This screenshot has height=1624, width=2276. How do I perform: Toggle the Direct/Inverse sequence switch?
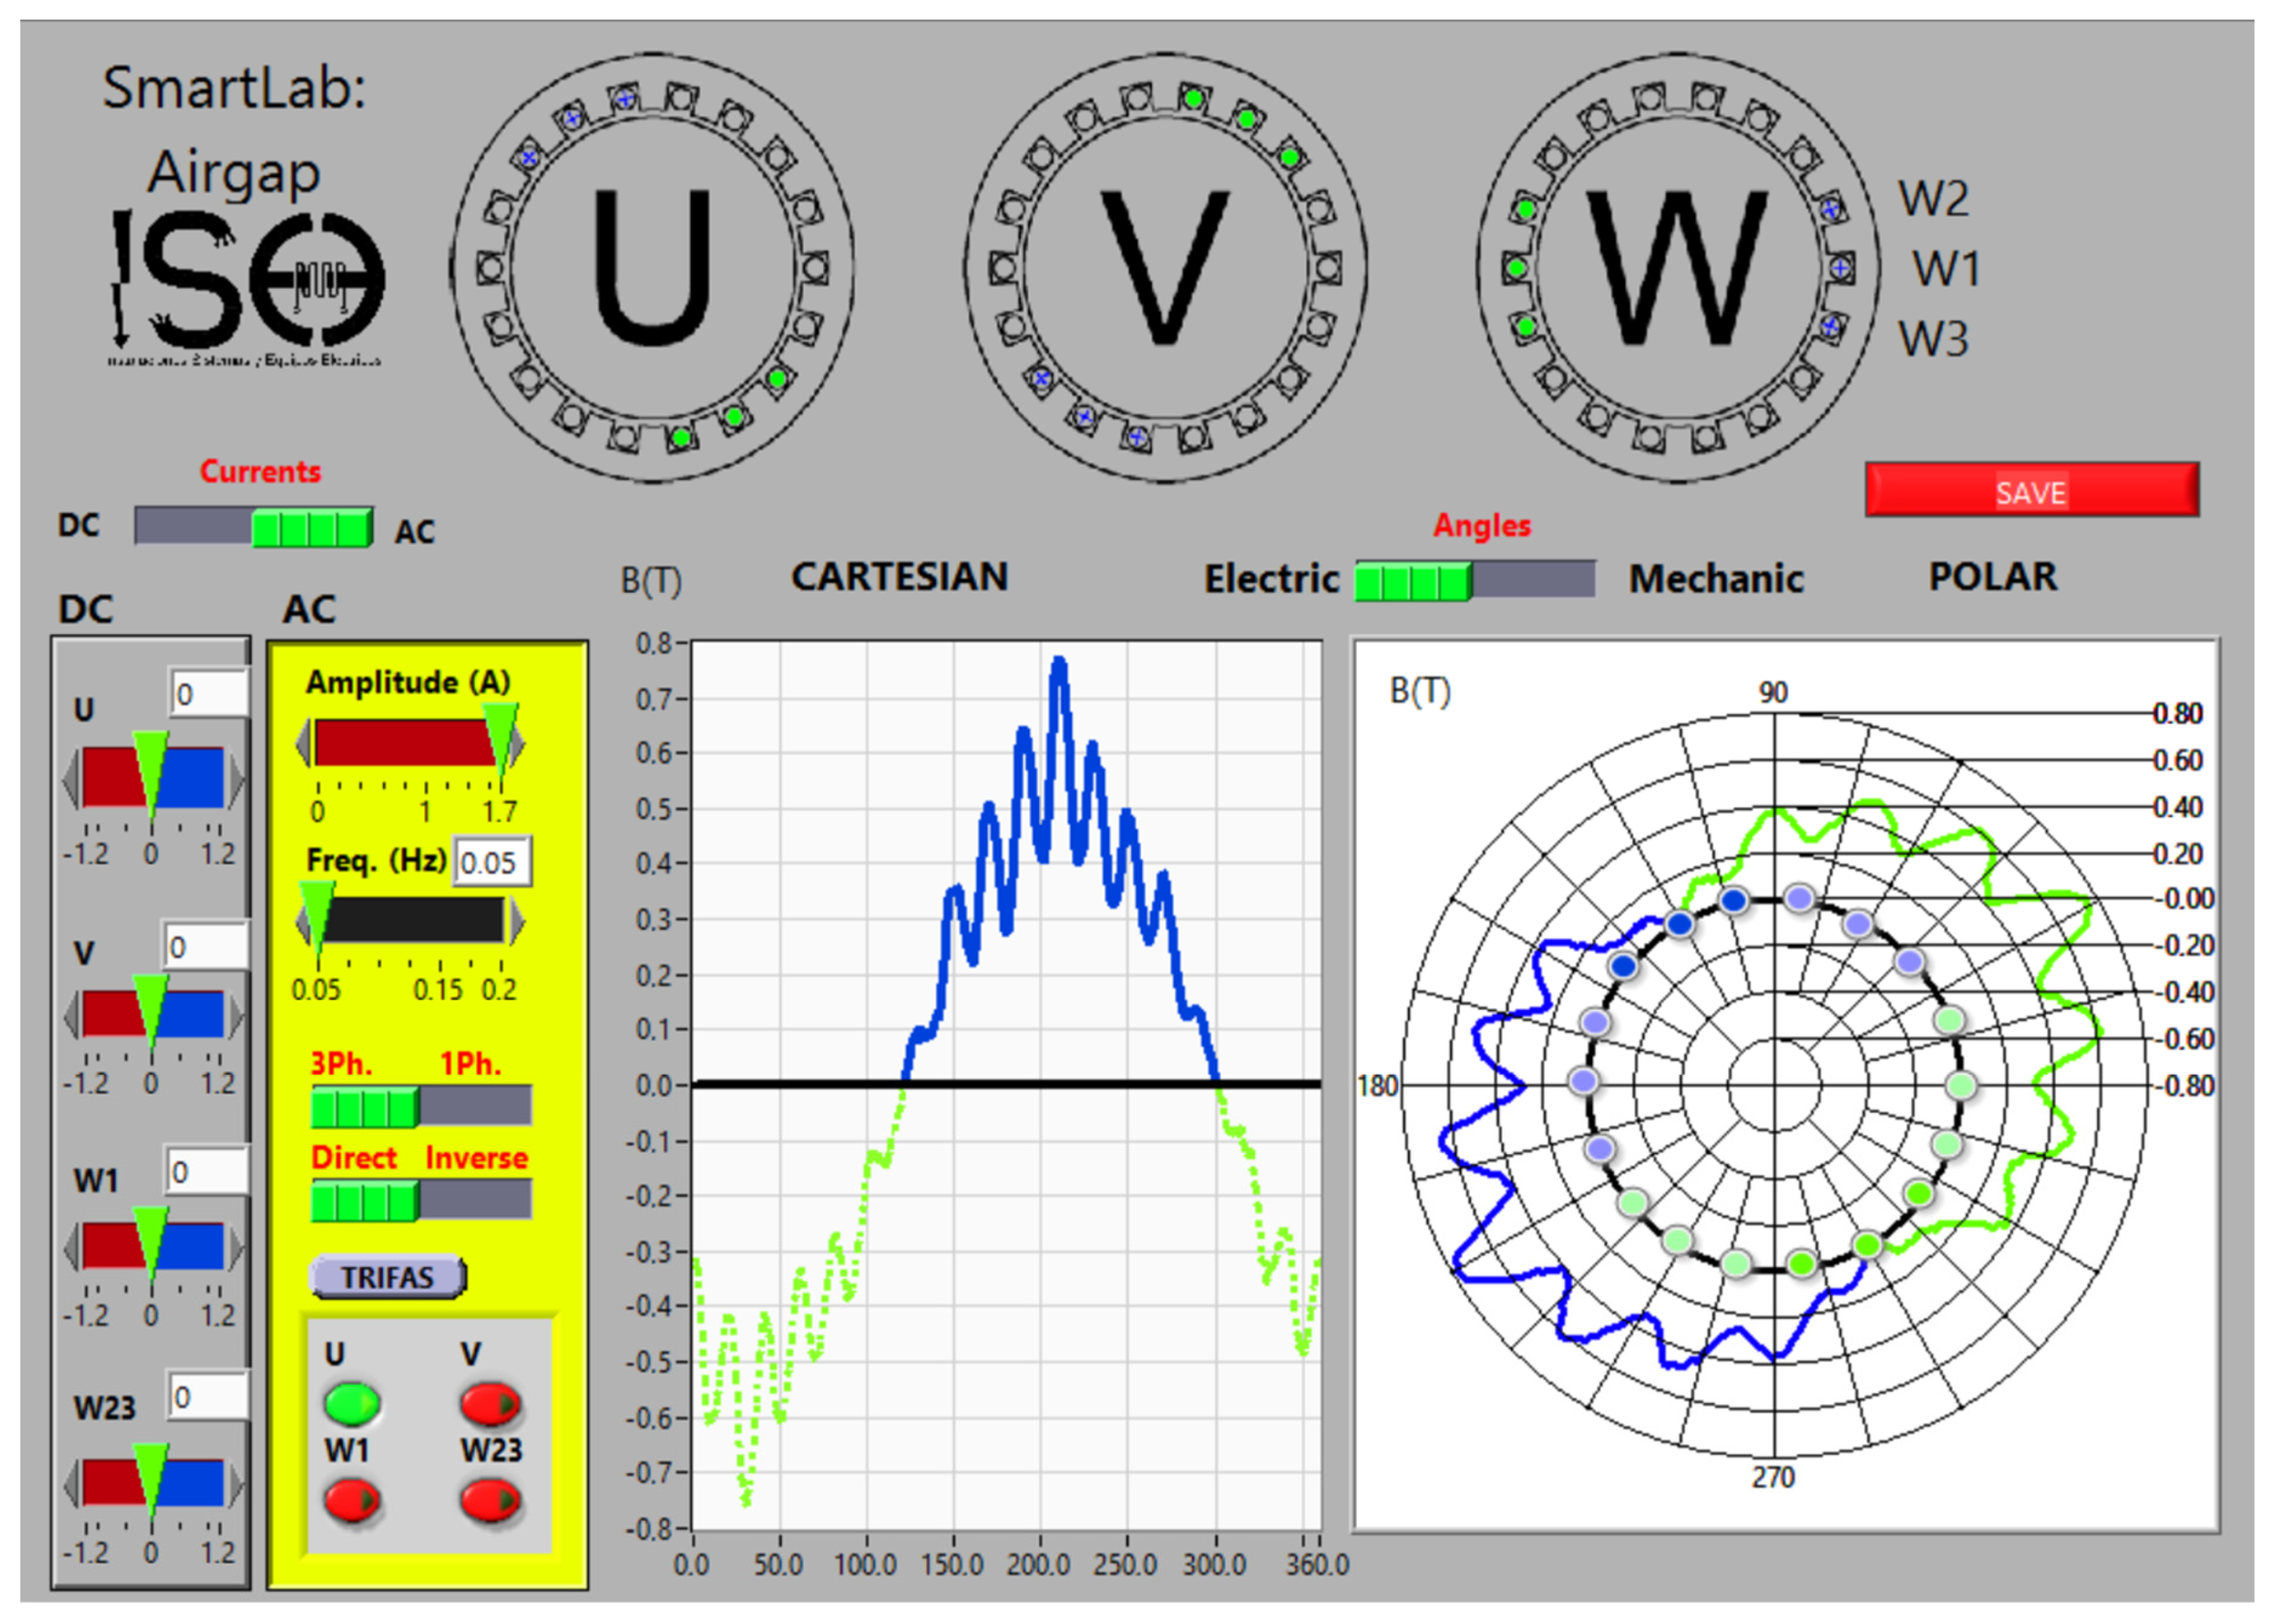[421, 1200]
